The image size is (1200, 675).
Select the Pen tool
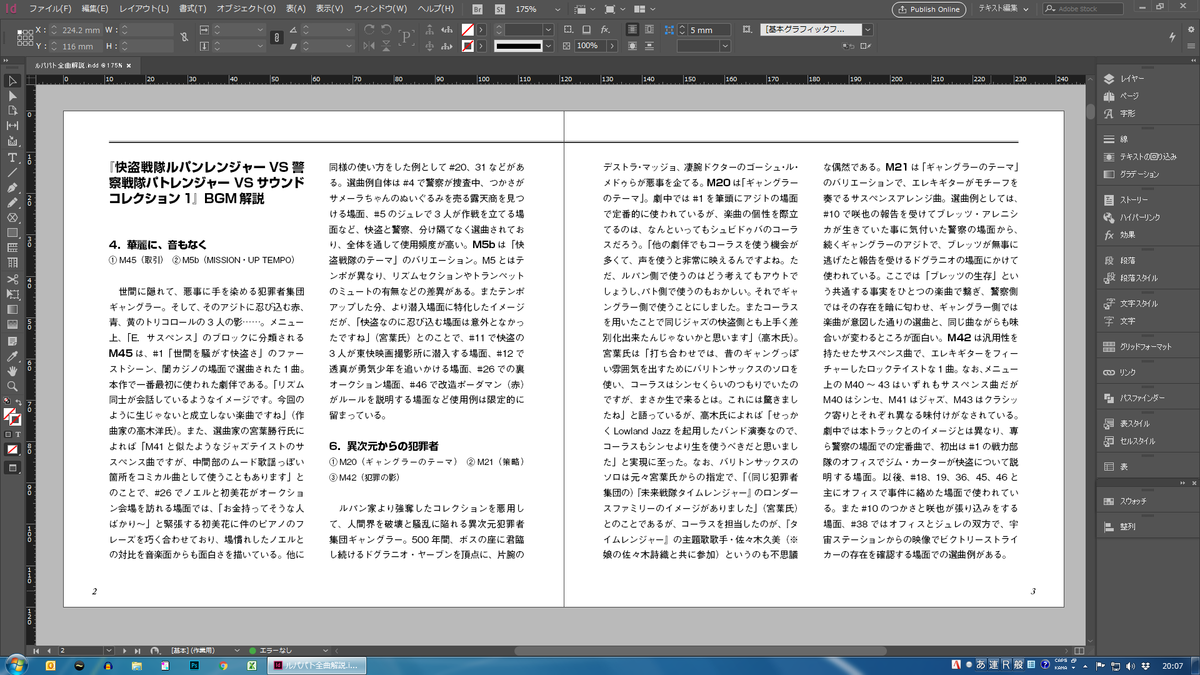pyautogui.click(x=13, y=187)
